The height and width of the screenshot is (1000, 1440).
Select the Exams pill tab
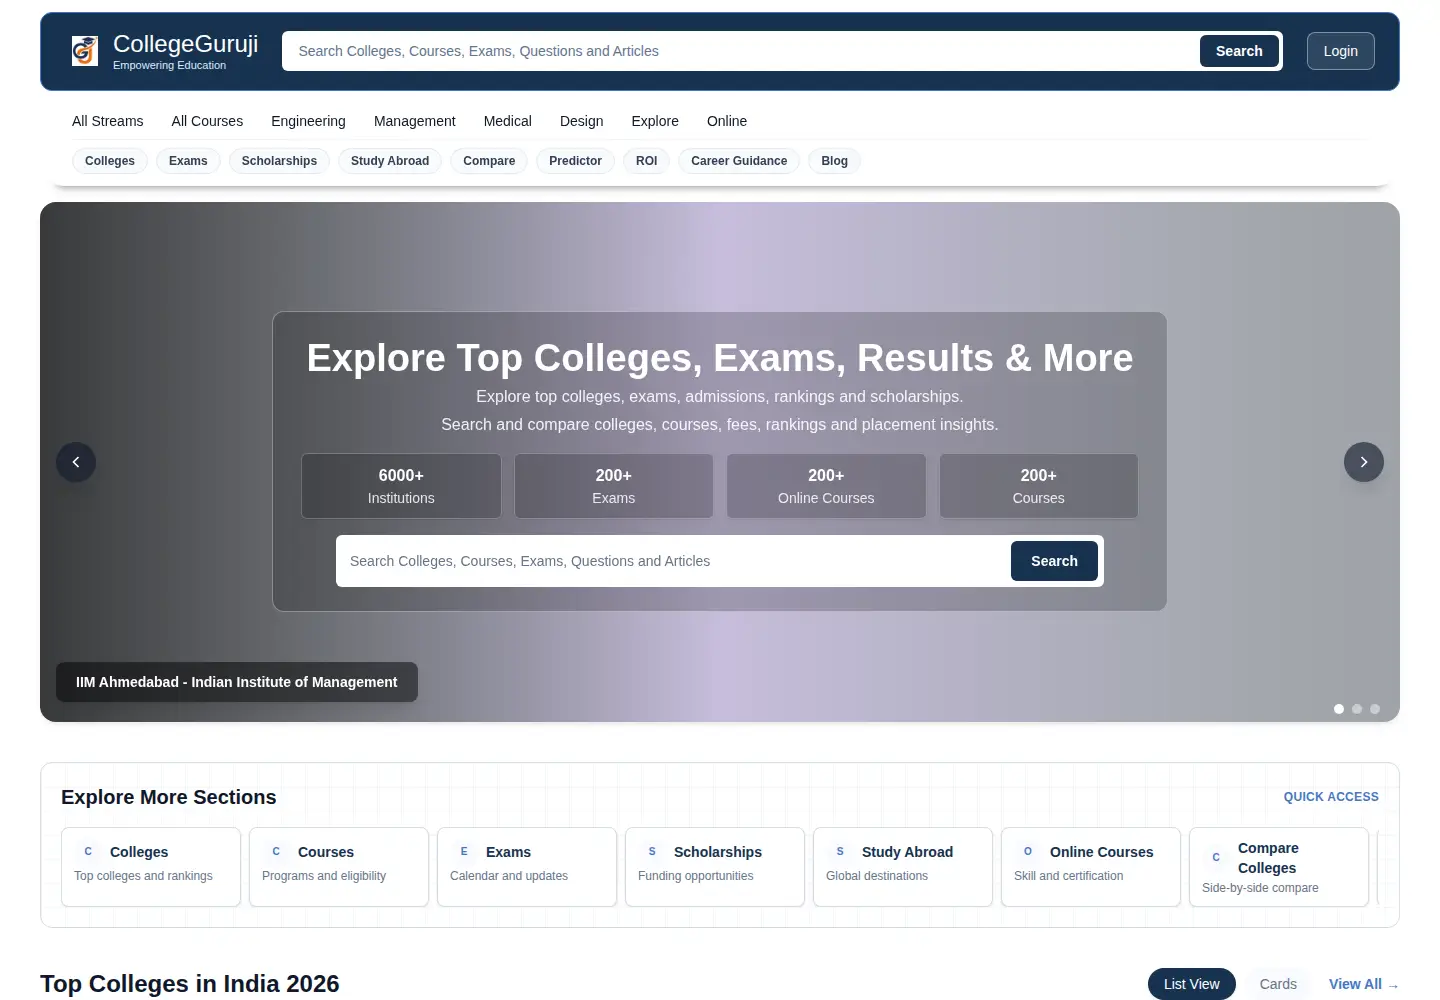point(188,161)
